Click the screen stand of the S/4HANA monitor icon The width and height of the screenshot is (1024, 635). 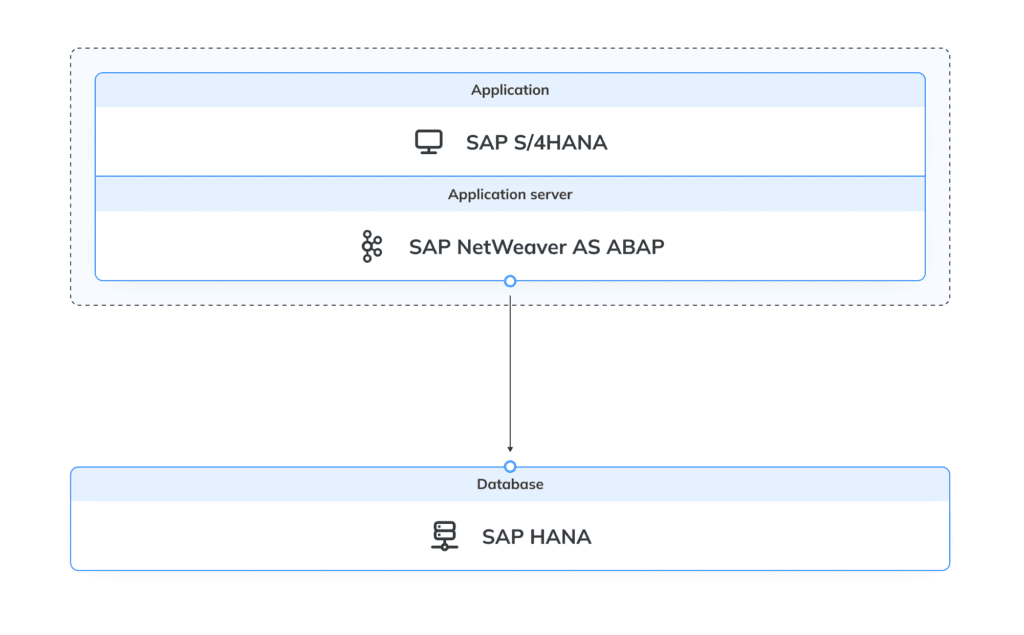428,152
